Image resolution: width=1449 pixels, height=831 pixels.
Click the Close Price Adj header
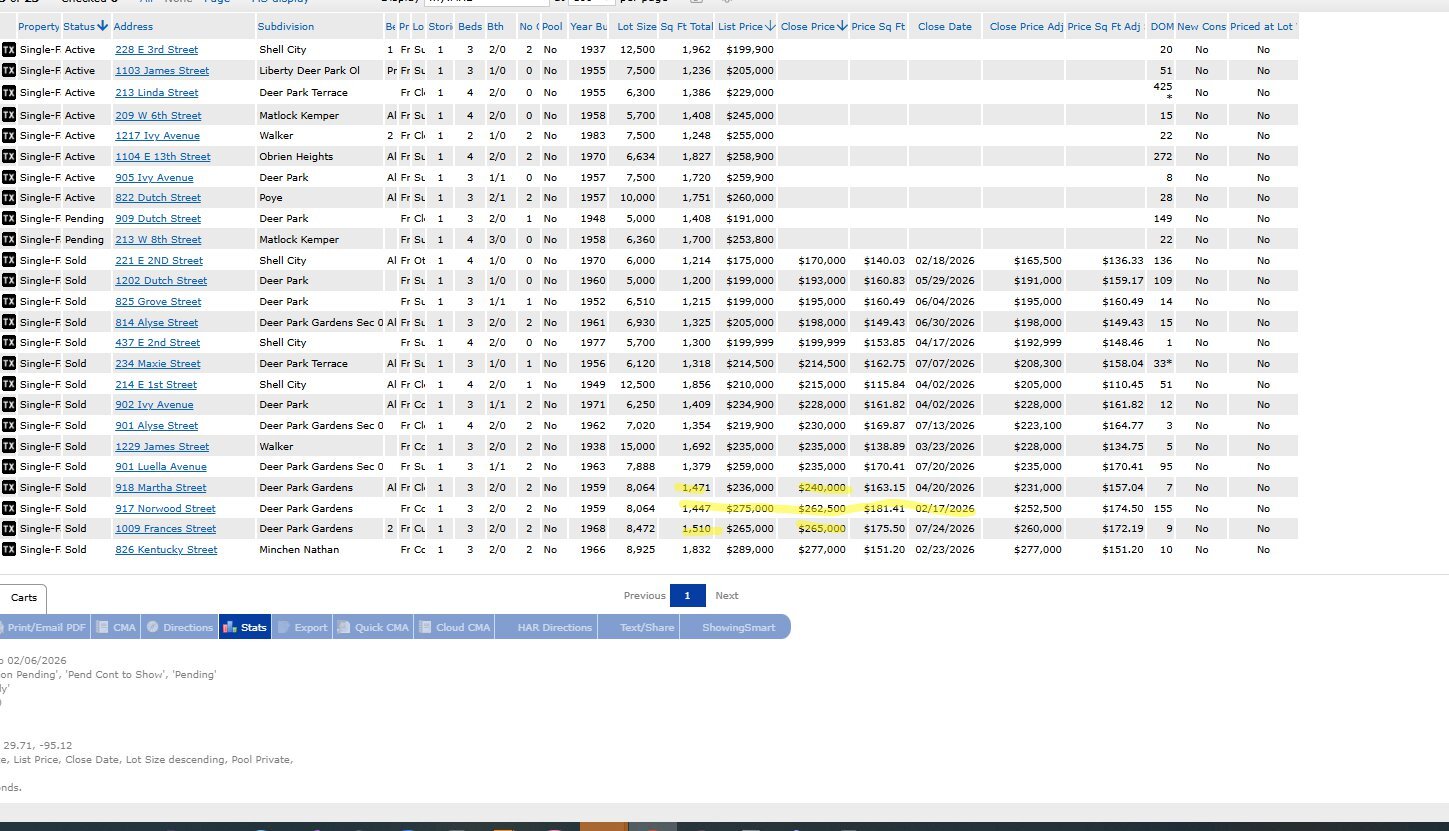coord(1026,26)
